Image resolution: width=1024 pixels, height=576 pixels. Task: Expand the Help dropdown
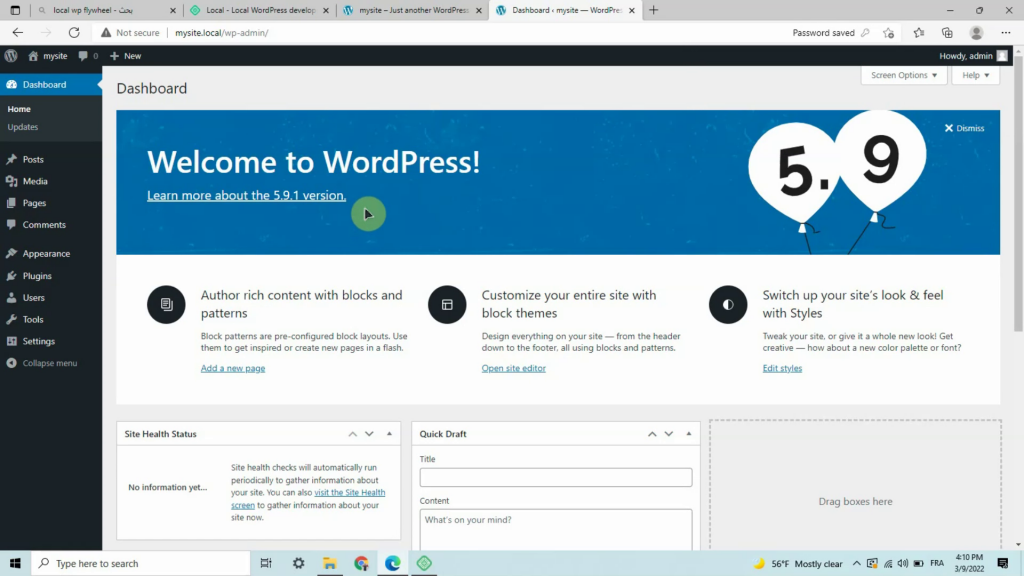coord(976,75)
